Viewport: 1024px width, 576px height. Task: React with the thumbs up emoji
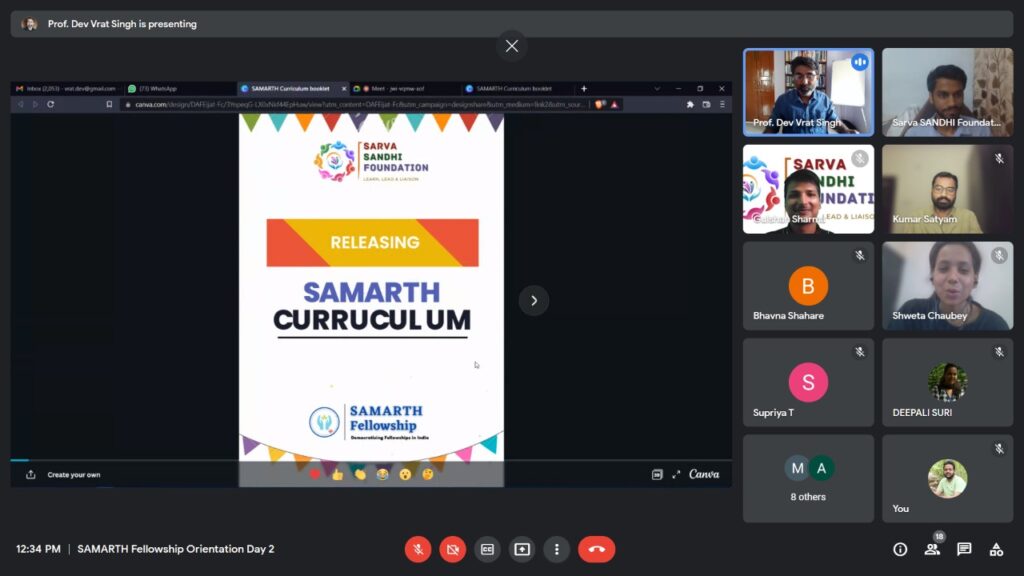pos(337,475)
